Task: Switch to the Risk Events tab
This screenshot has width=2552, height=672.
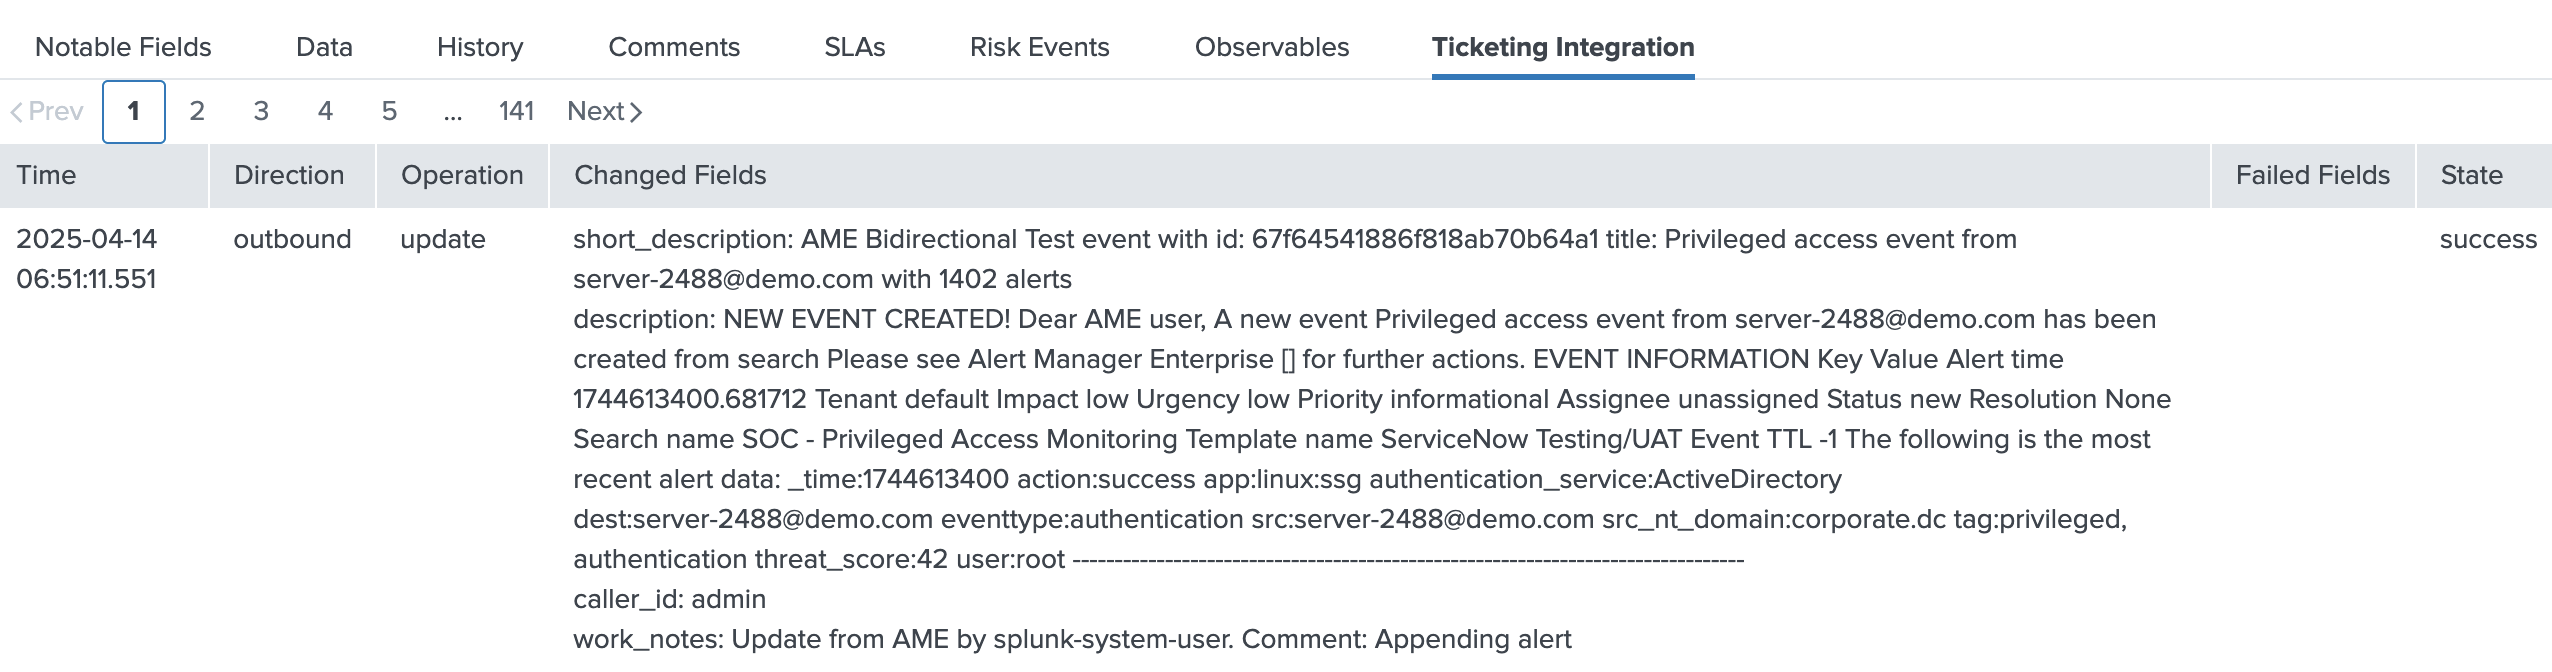Action: [x=1039, y=47]
